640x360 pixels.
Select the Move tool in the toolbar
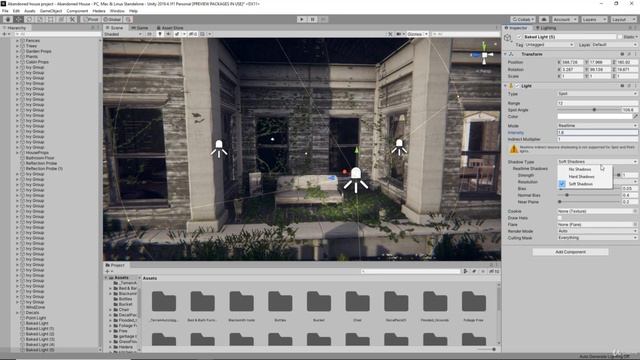point(19,19)
